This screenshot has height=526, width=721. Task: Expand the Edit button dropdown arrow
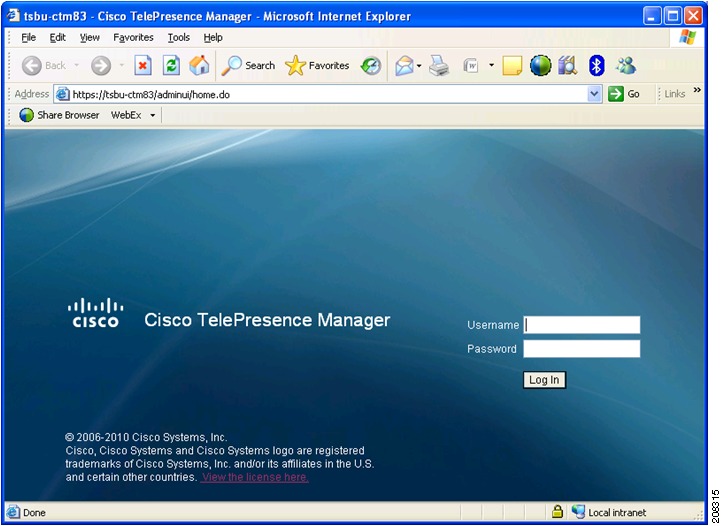(491, 66)
